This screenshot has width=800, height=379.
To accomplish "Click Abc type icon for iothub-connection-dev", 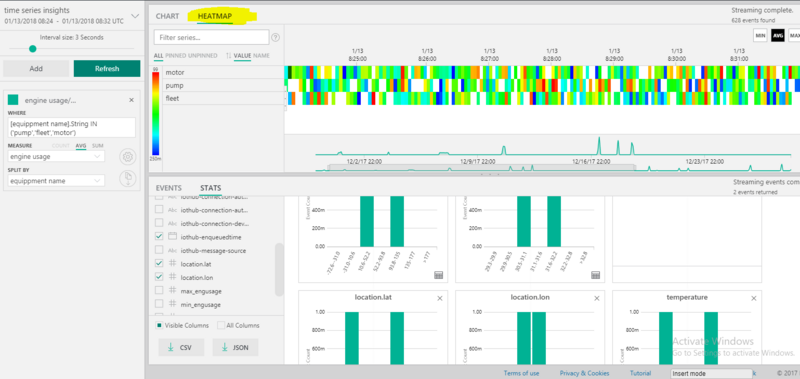I will pos(172,223).
